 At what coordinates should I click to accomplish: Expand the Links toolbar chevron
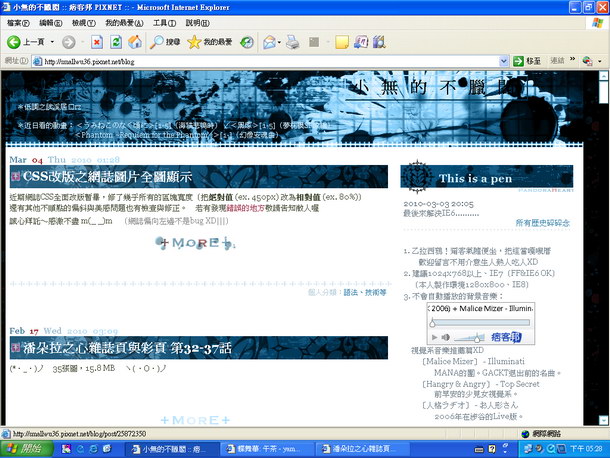pos(572,59)
